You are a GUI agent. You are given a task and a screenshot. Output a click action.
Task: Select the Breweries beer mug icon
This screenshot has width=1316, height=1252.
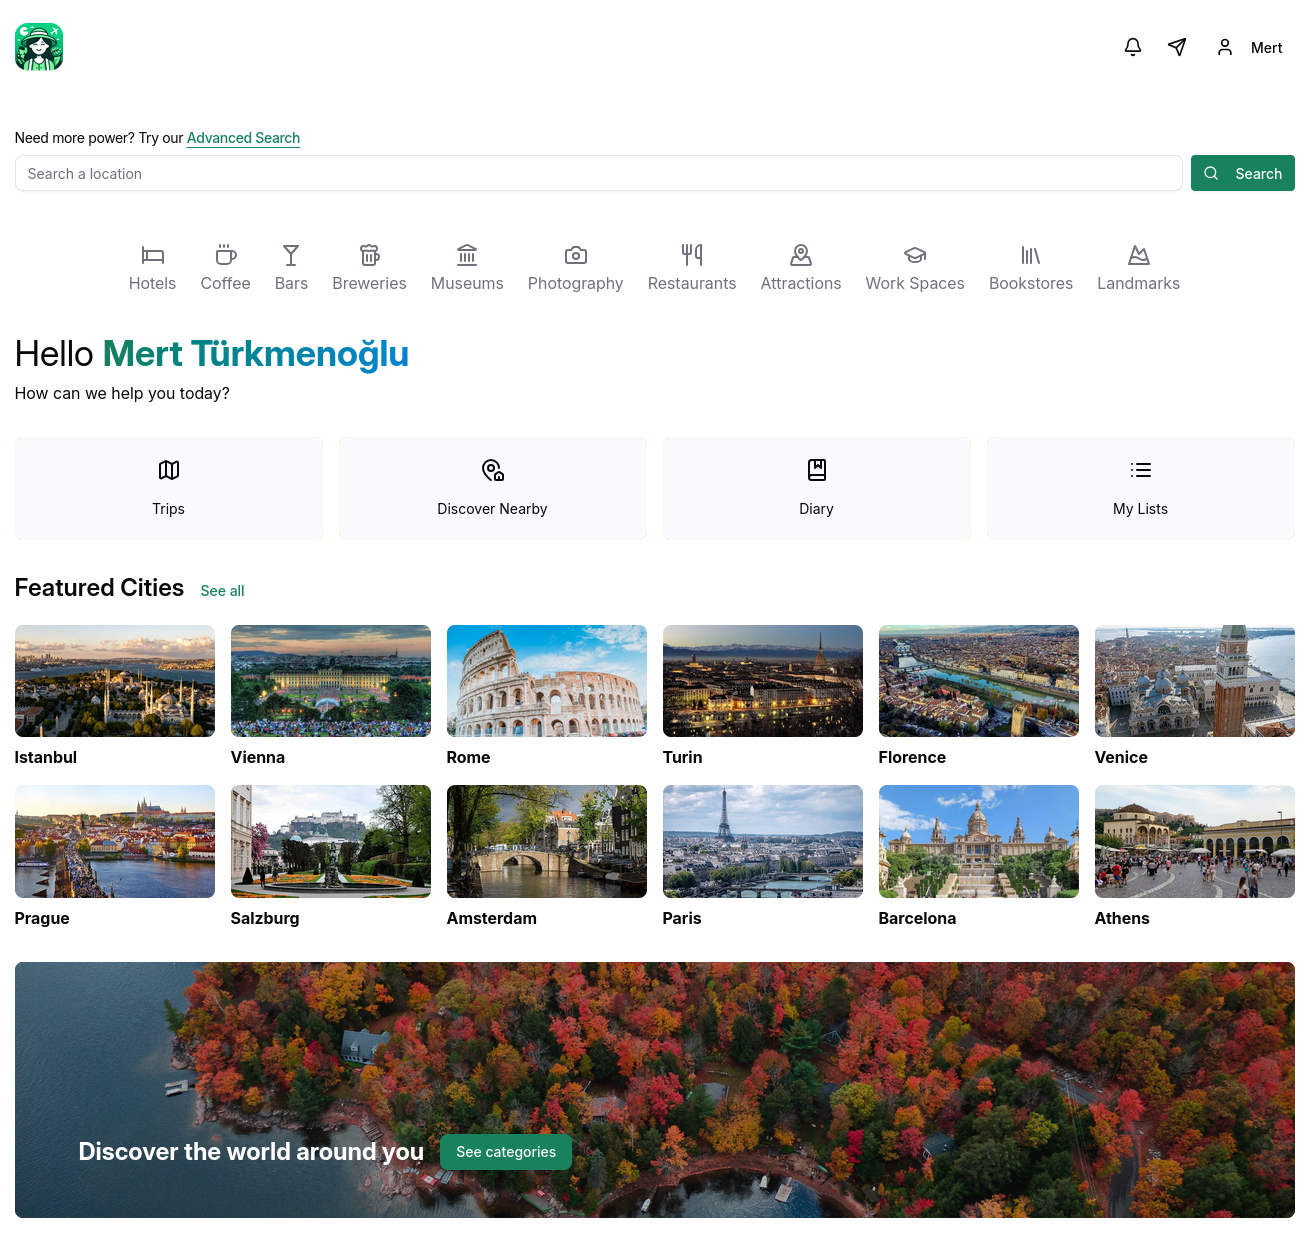(370, 255)
